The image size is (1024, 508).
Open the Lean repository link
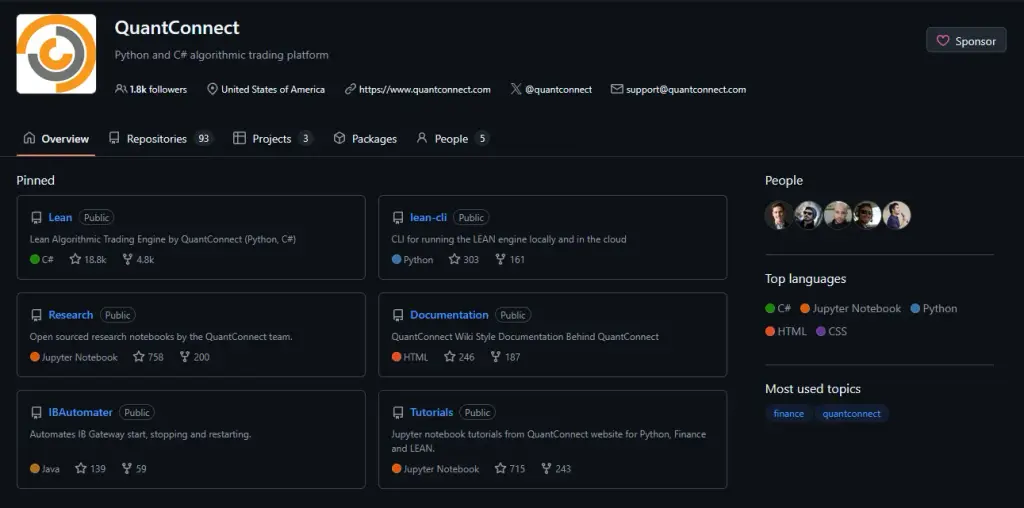click(60, 217)
